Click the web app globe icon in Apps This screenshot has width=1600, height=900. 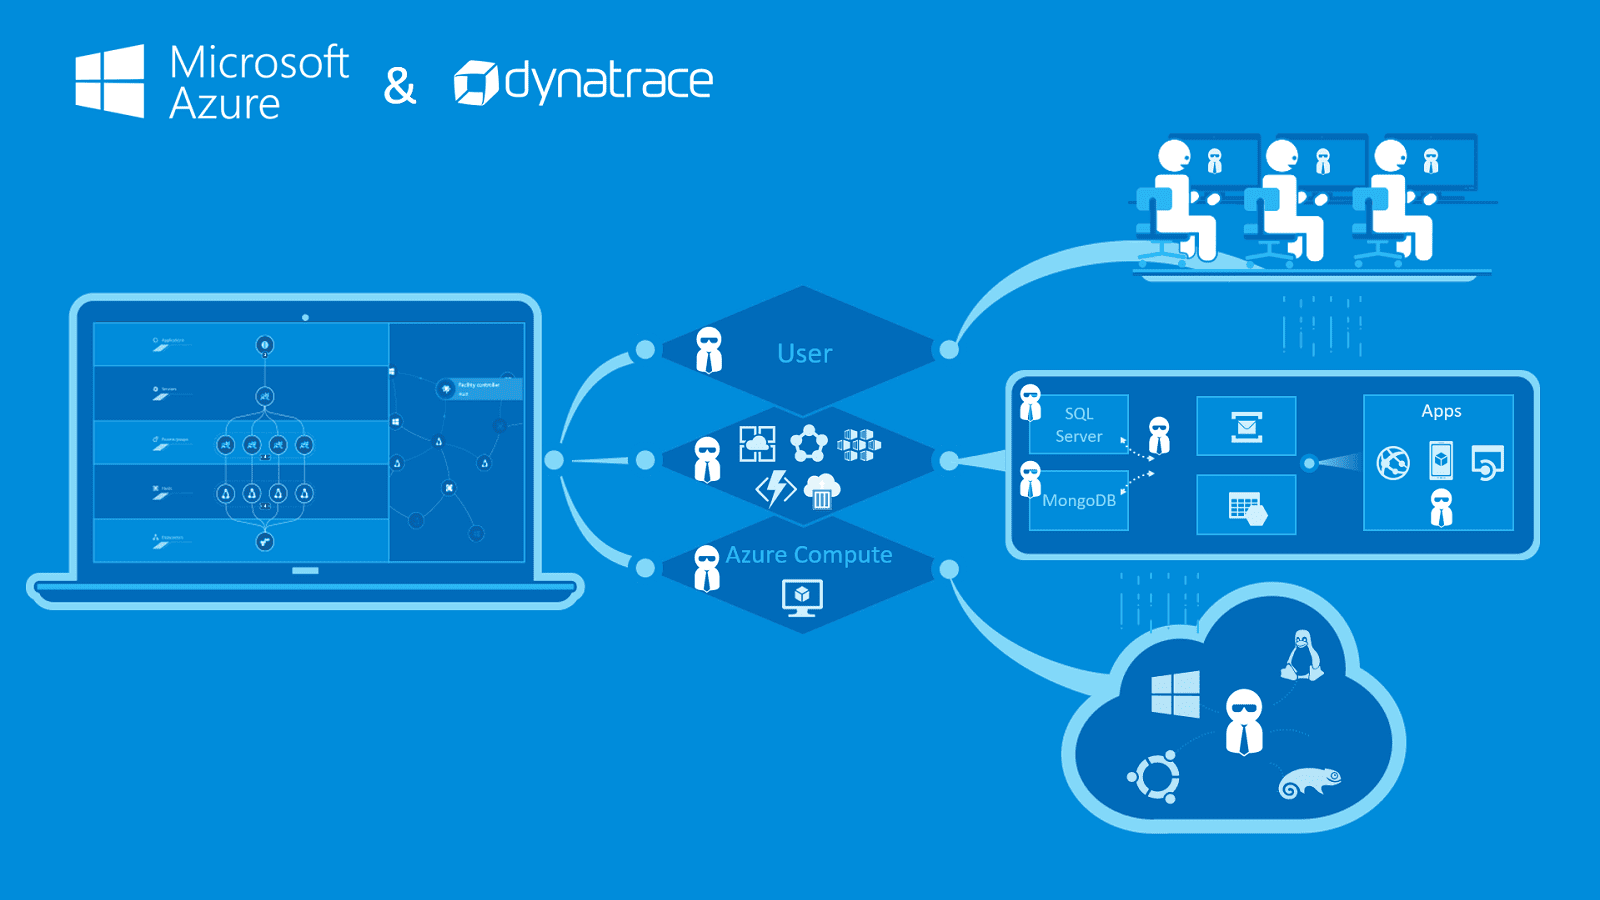point(1393,463)
